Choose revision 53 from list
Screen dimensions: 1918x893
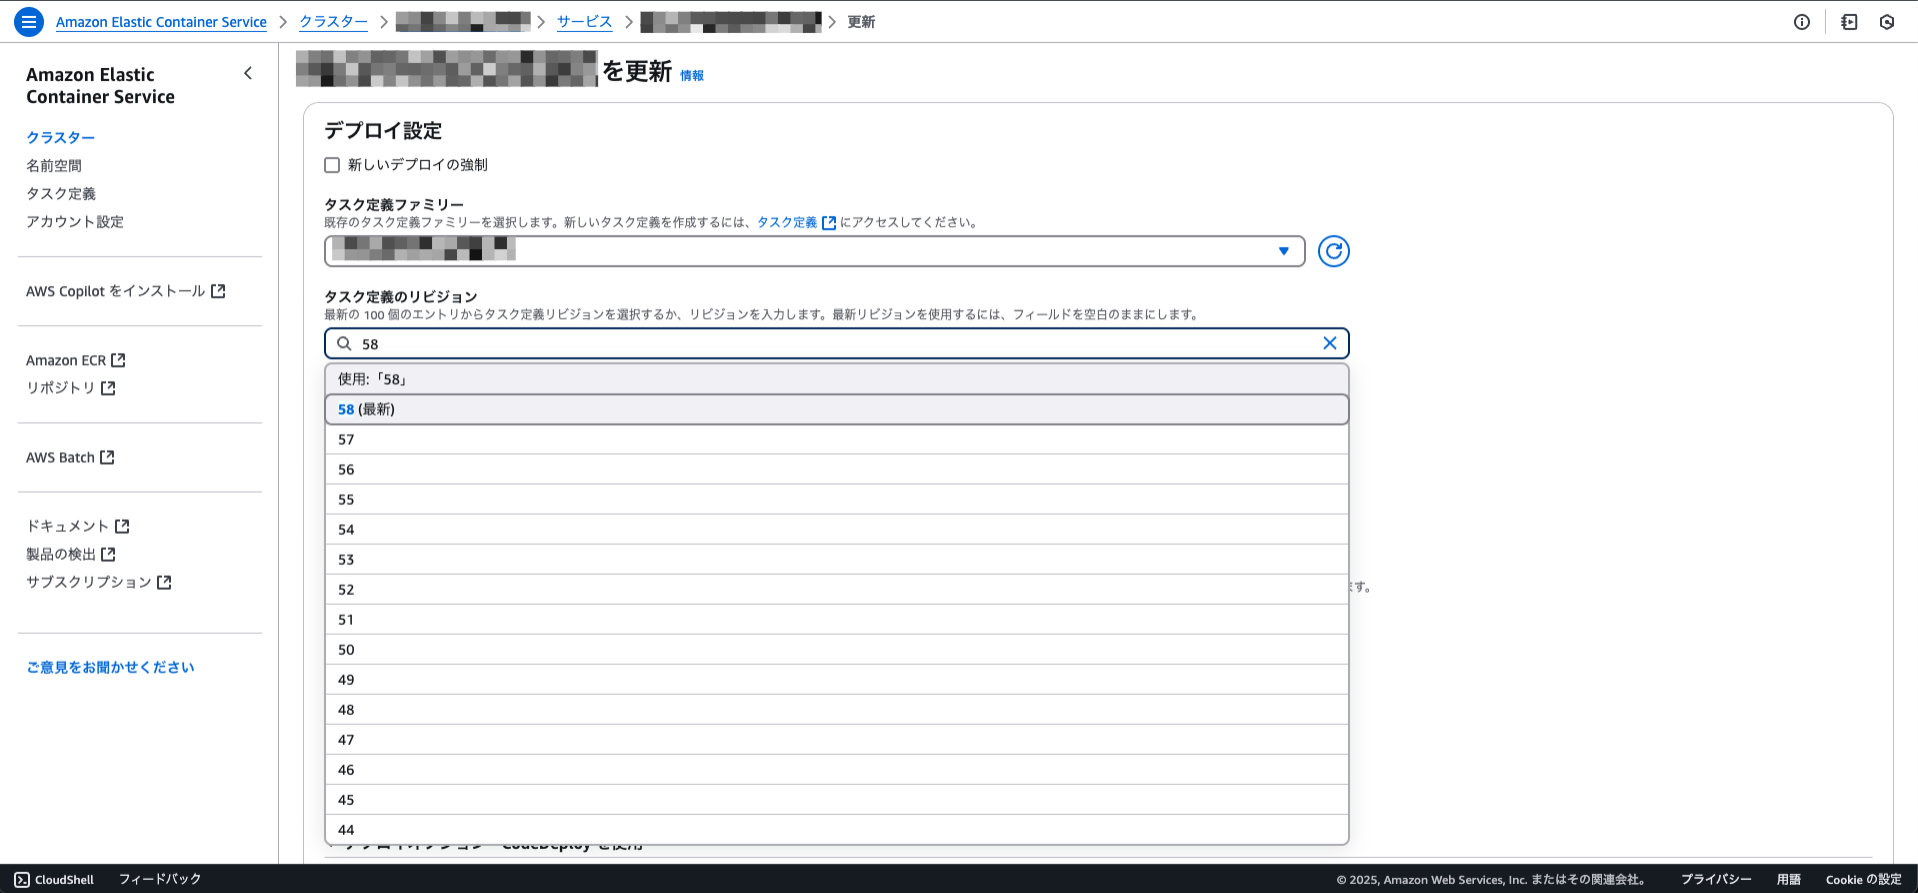[x=837, y=559]
